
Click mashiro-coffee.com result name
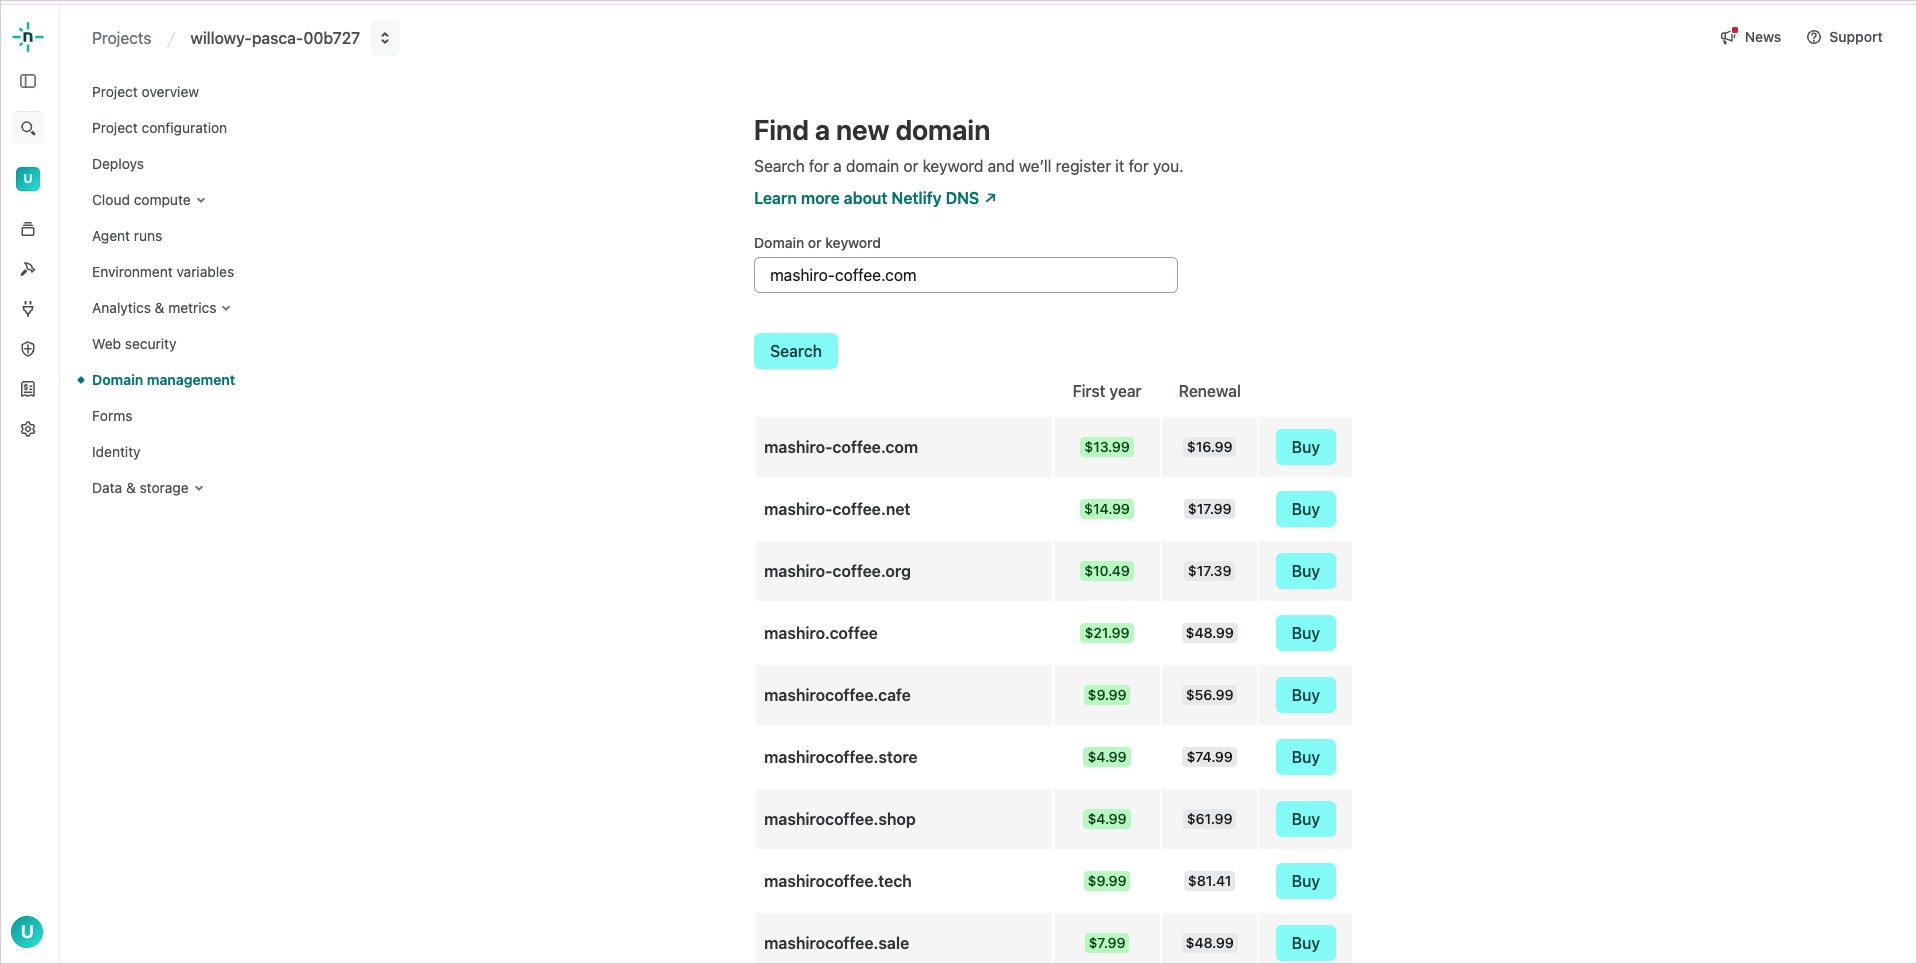841,447
